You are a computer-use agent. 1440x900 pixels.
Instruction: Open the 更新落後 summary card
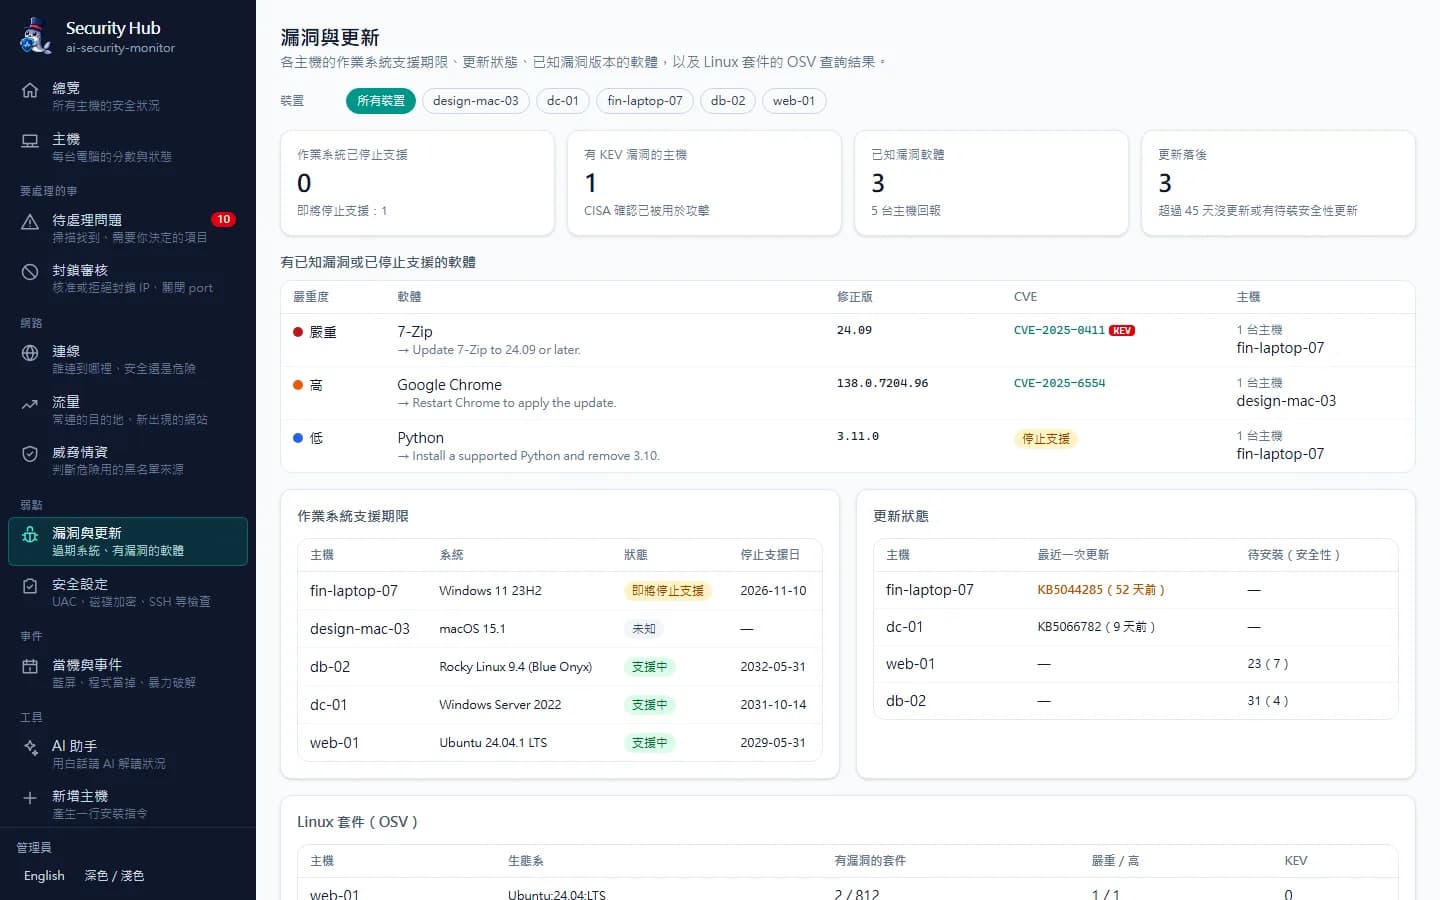tap(1278, 183)
